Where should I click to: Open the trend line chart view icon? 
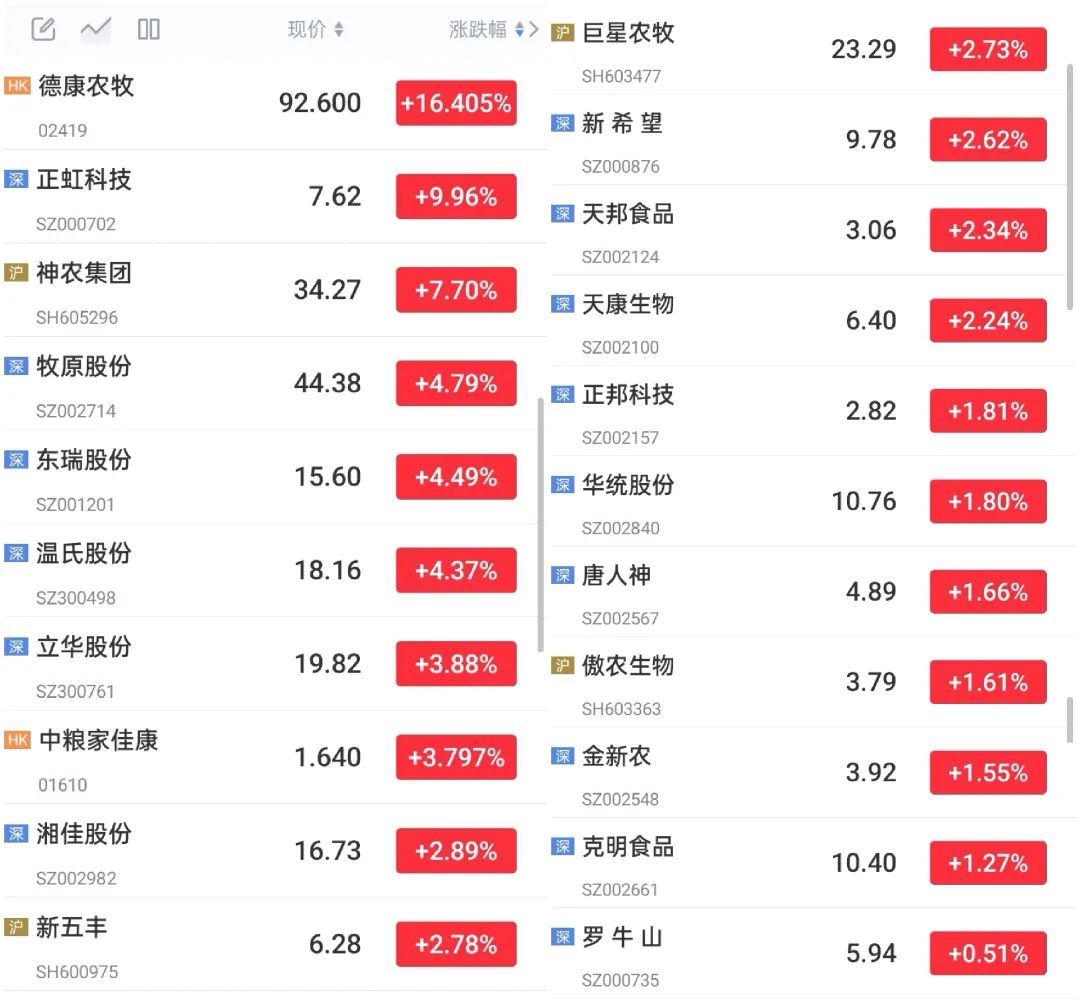tap(96, 29)
